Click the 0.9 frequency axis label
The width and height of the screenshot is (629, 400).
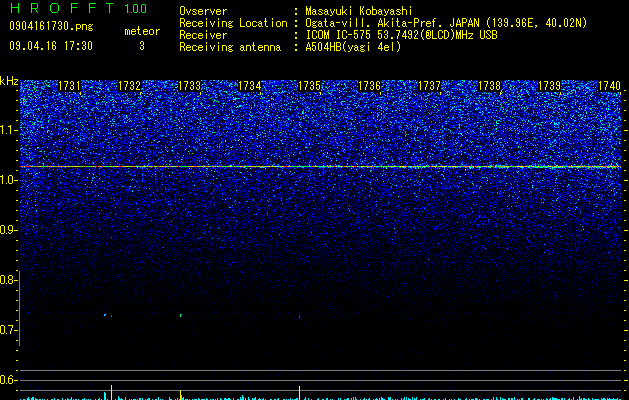(x=8, y=230)
